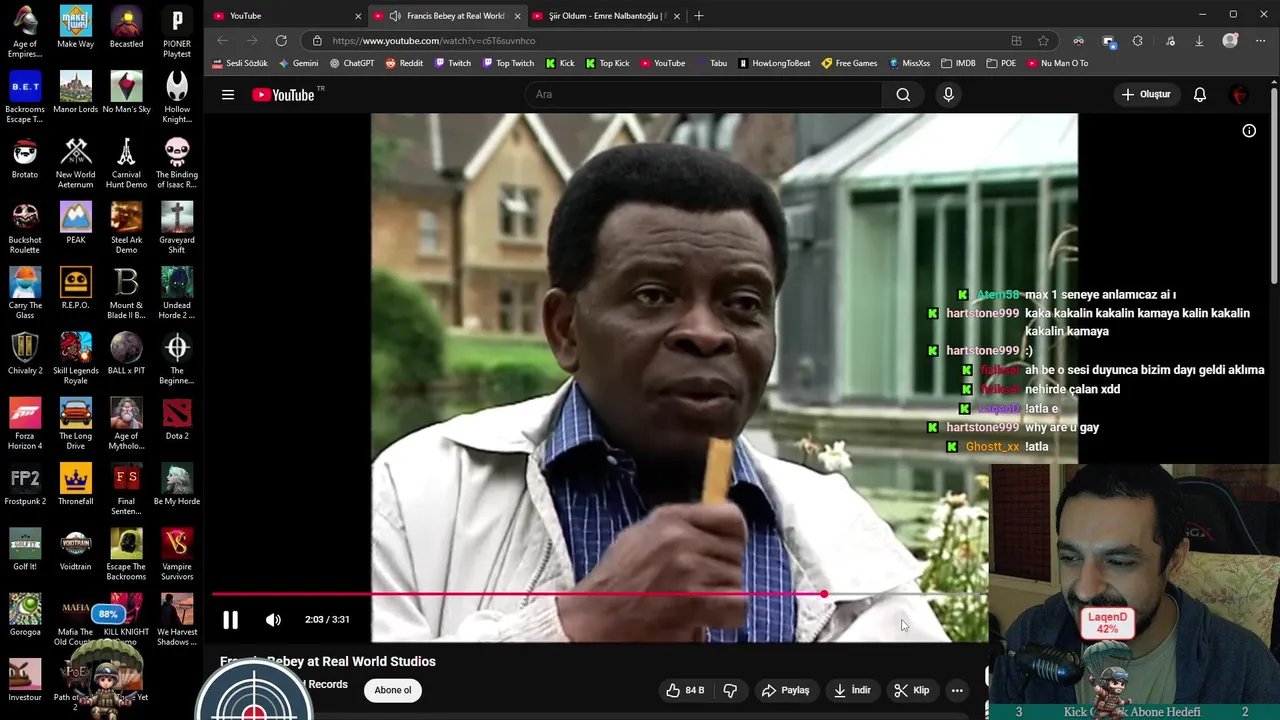The image size is (1280, 720).
Task: Open 'Gemini' bookmark
Action: pyautogui.click(x=299, y=63)
